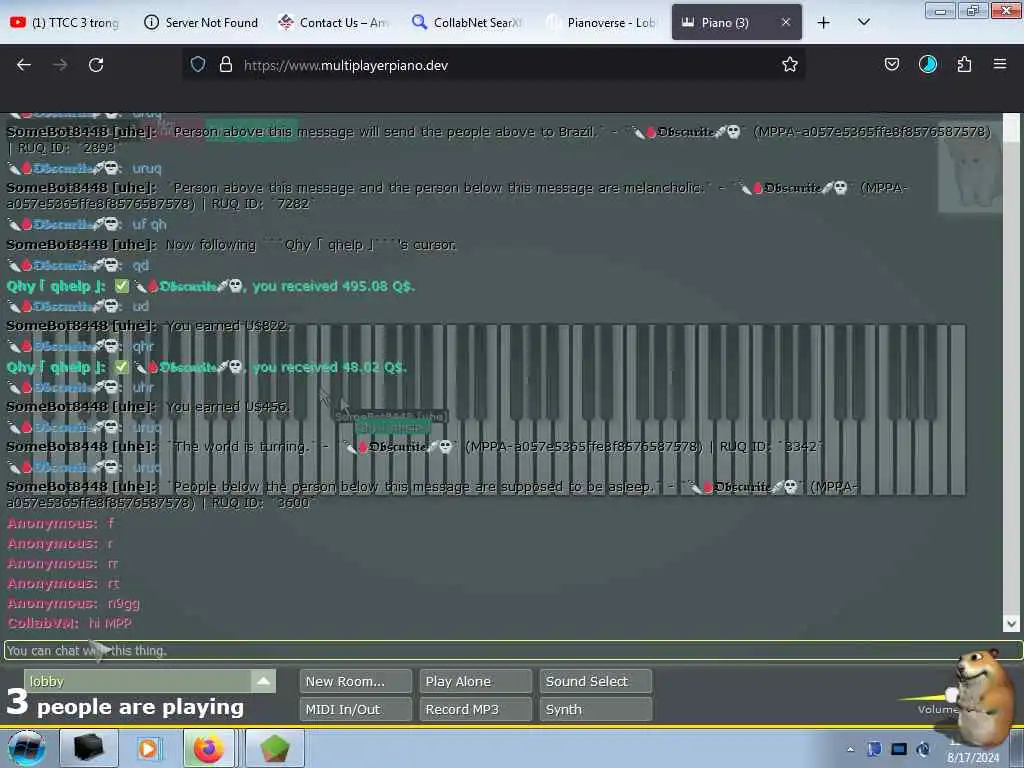Open the Windows Start orb
1024x768 pixels.
point(26,748)
